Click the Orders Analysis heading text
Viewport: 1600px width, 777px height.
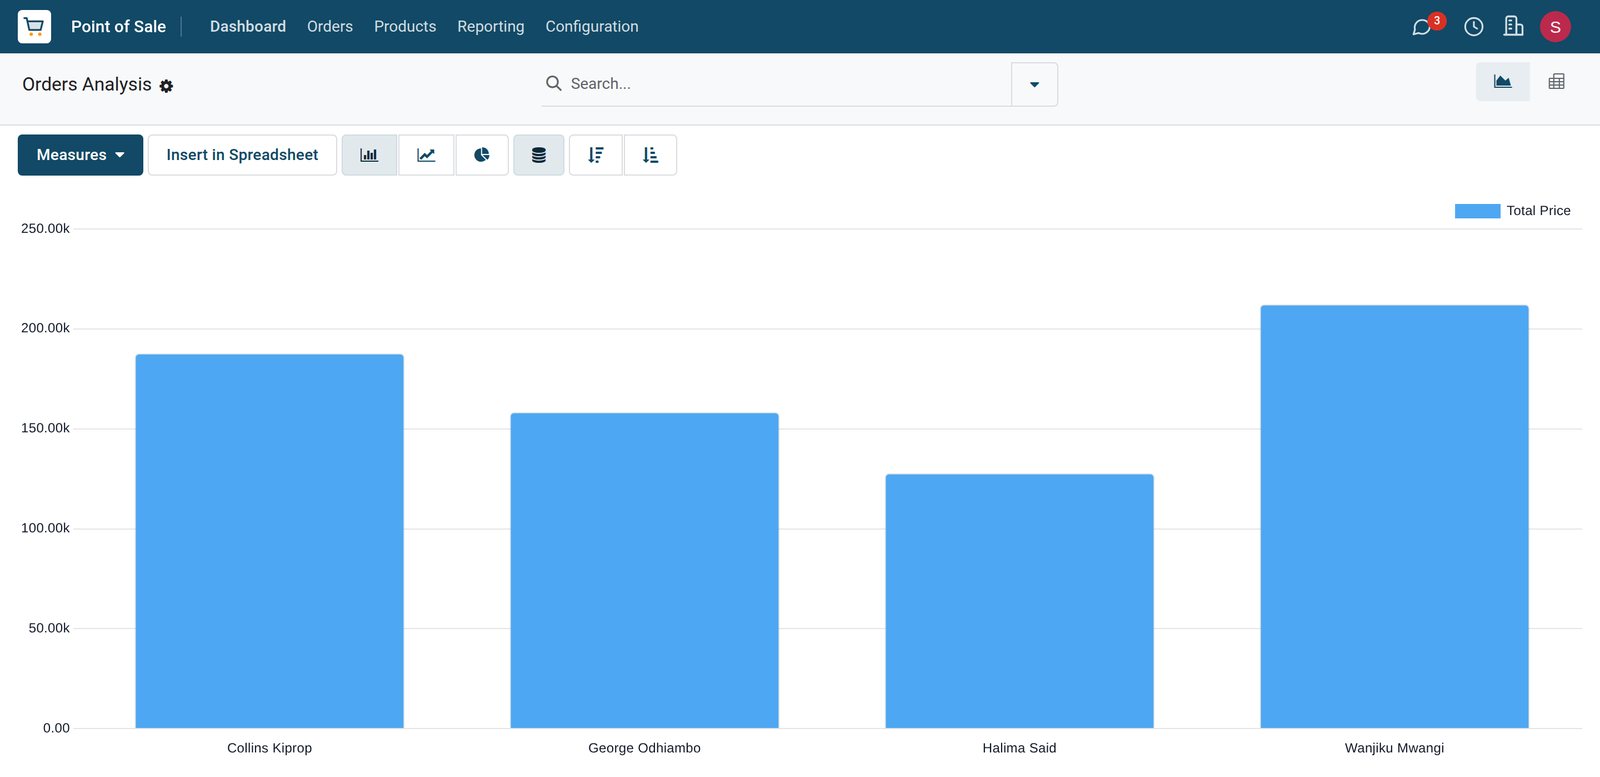click(x=87, y=84)
